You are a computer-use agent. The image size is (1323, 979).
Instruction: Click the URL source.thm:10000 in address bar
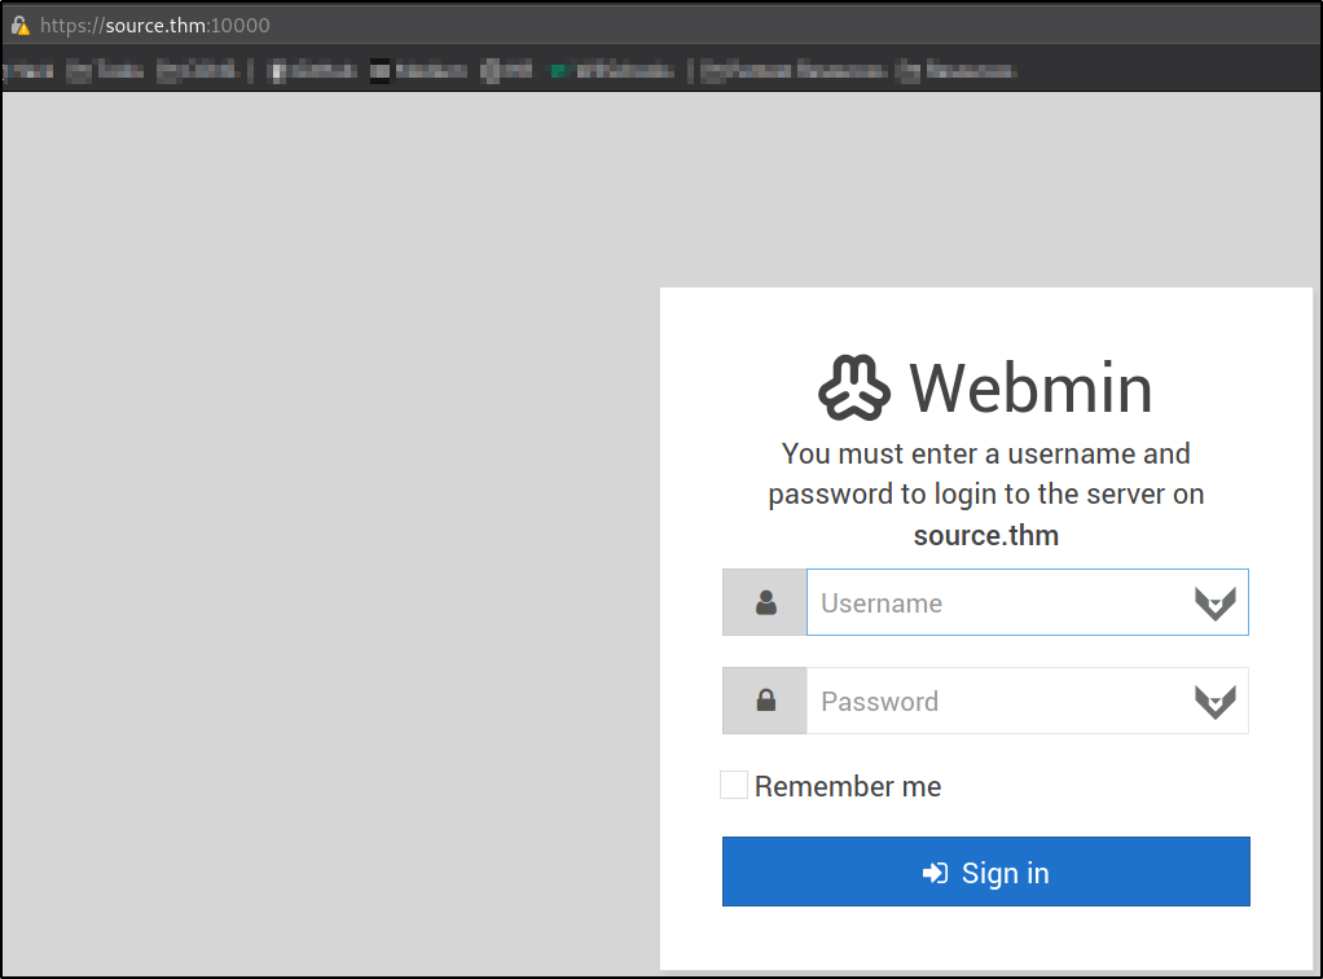point(155,25)
